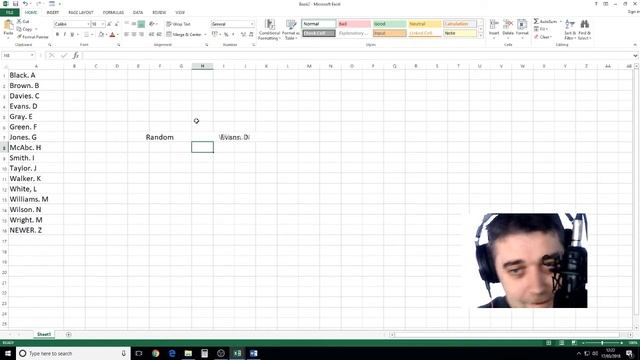The height and width of the screenshot is (360, 640).
Task: Click the AutoSum sigma icon
Action: pos(536,21)
